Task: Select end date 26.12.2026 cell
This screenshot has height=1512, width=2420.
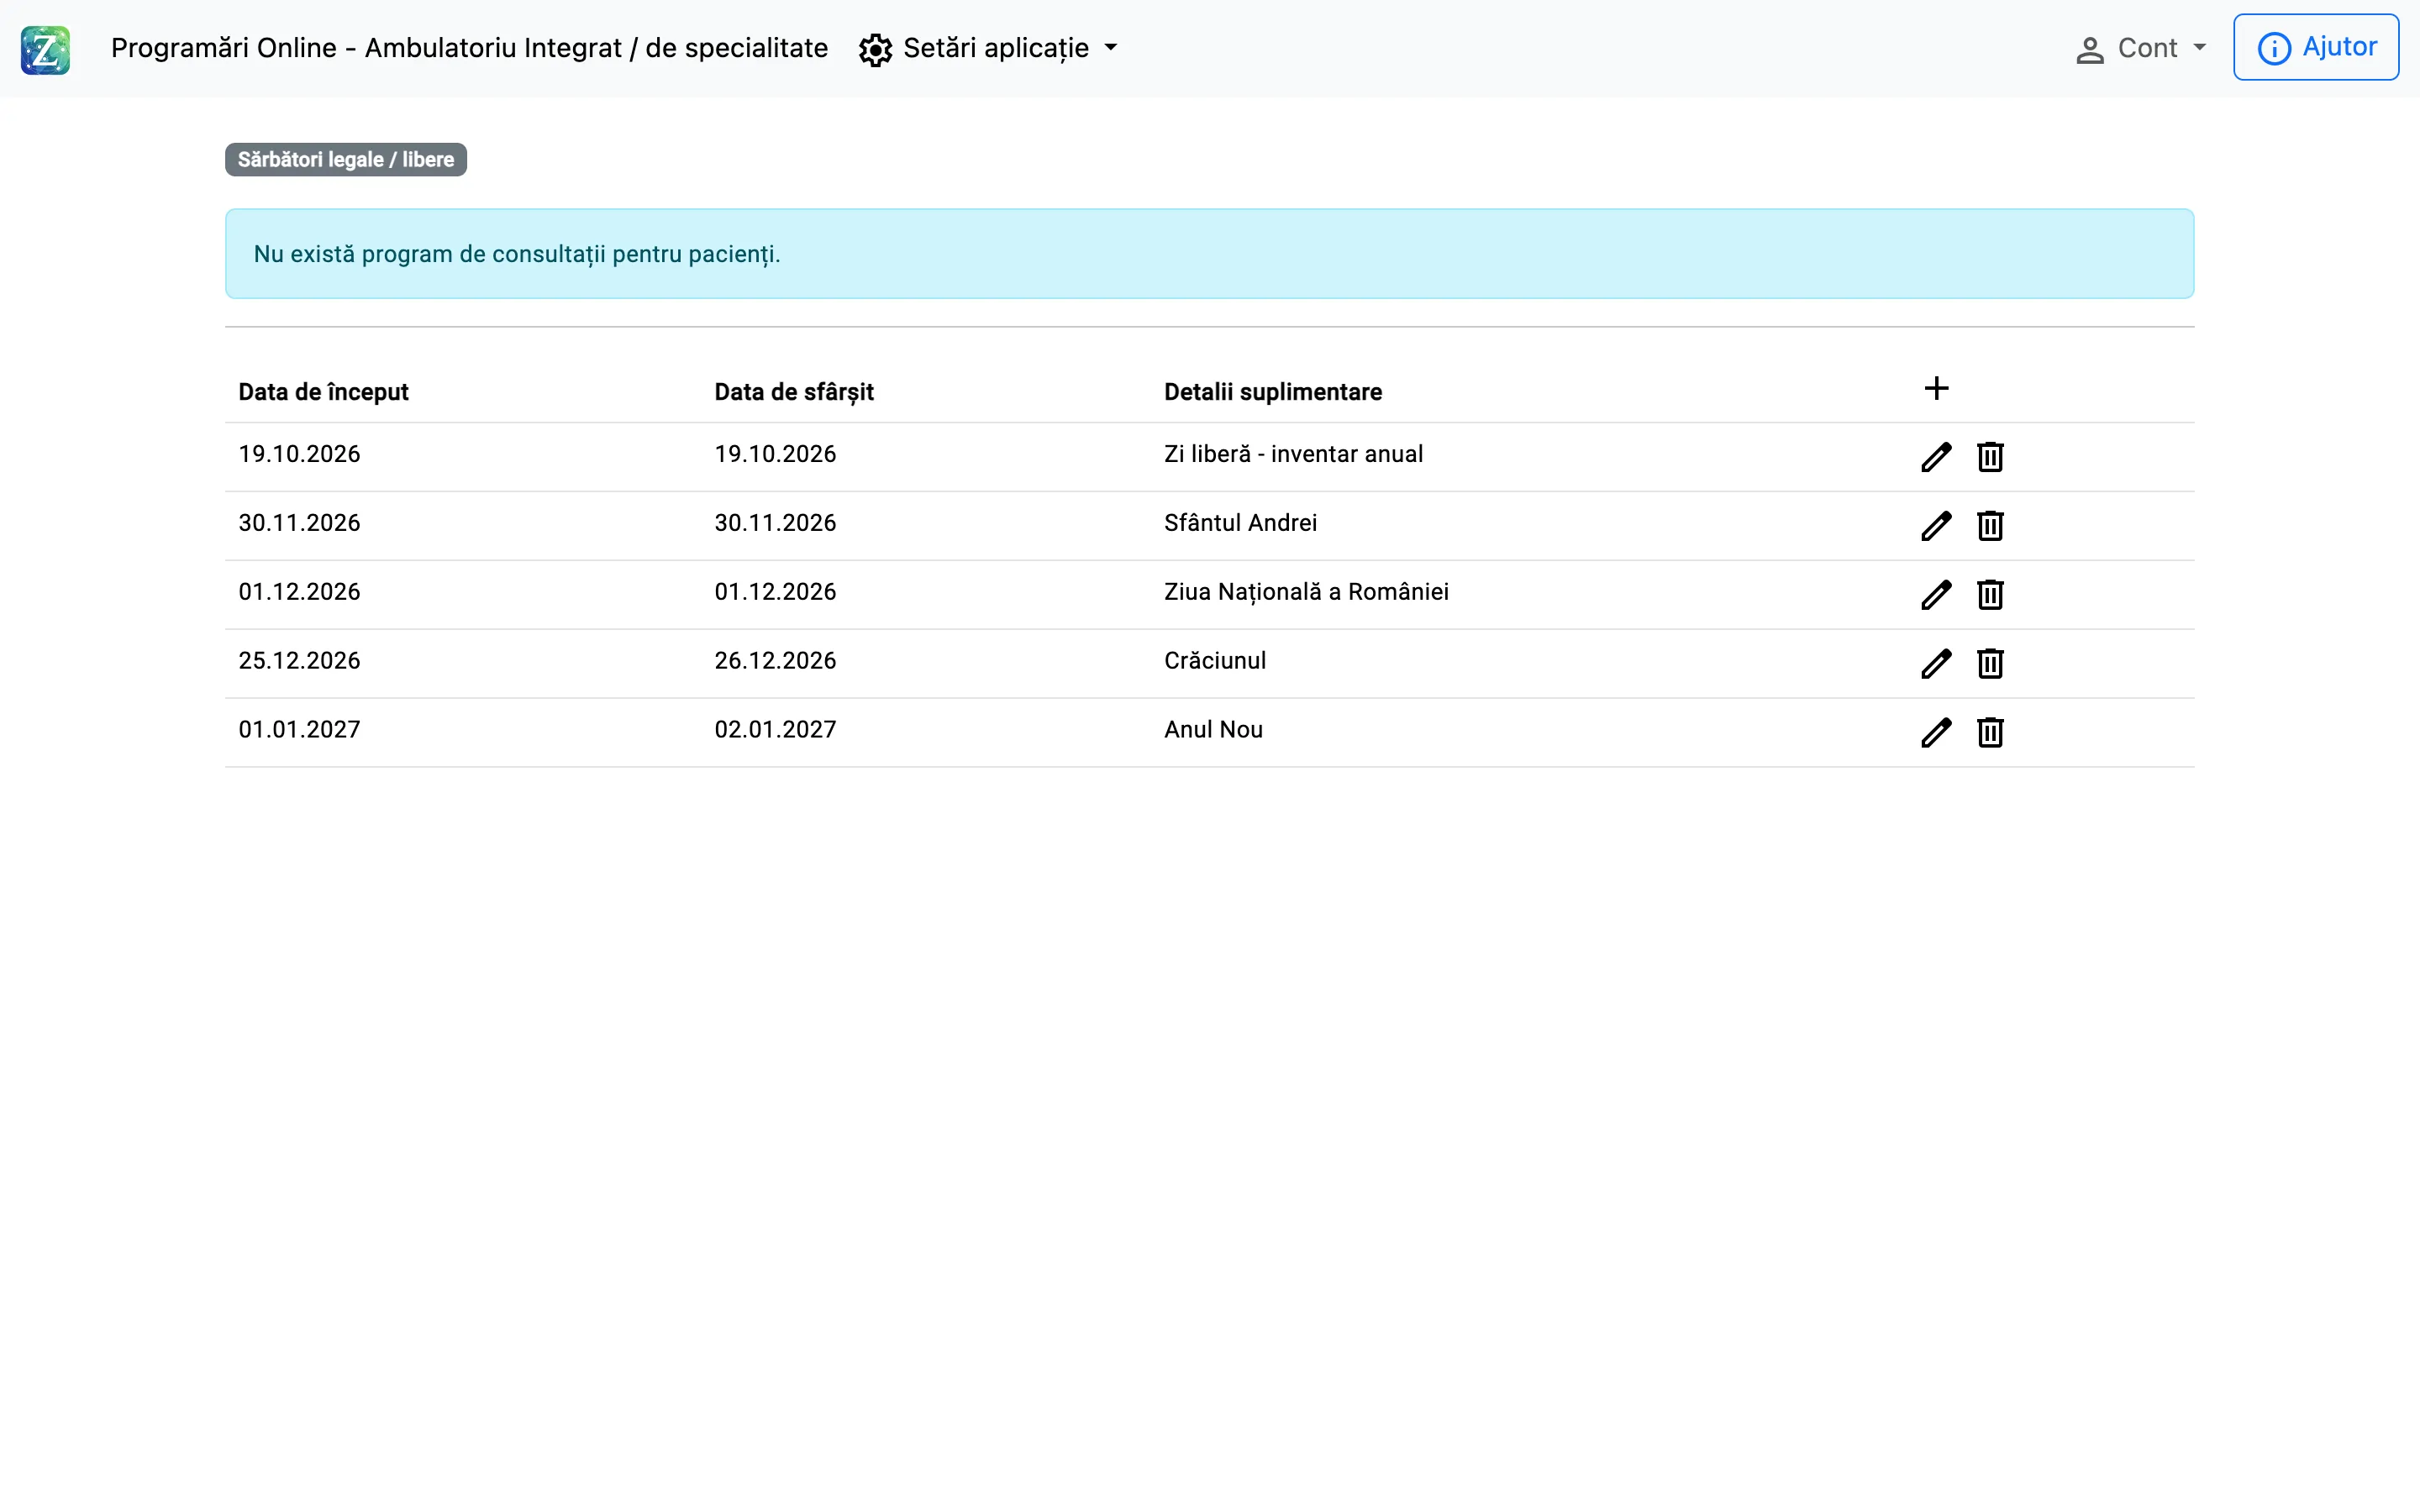Action: (x=775, y=661)
